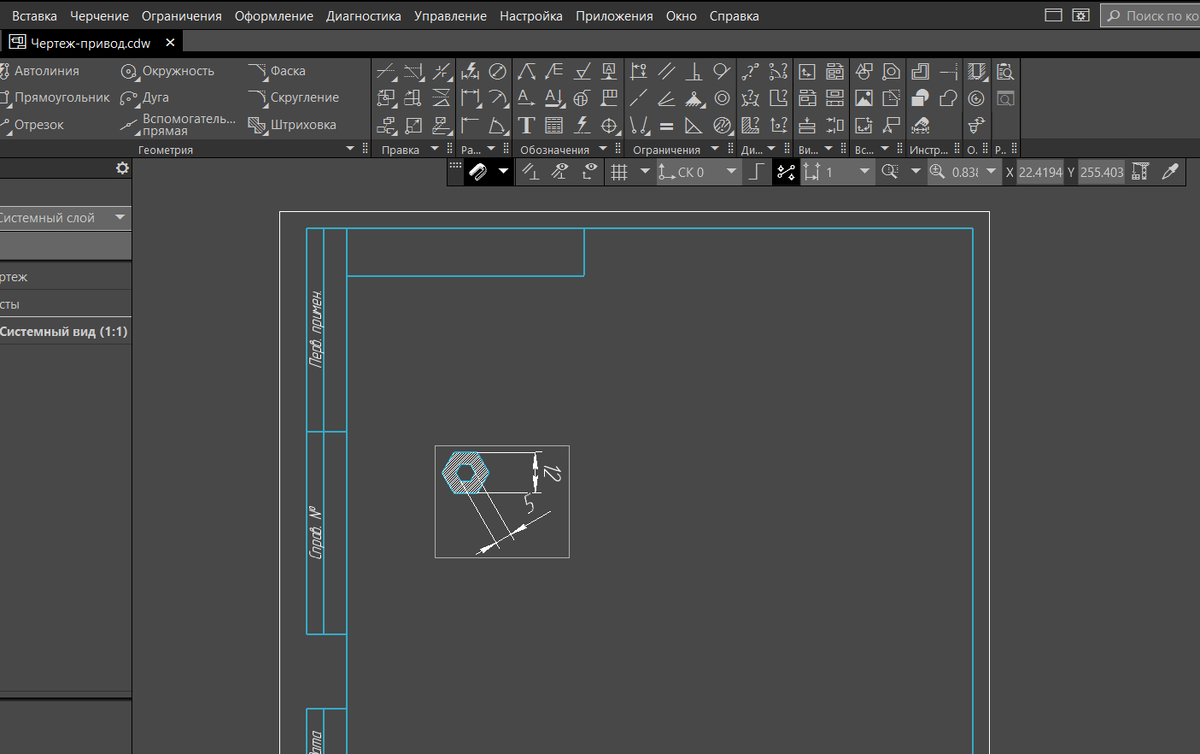This screenshot has width=1200, height=754.
Task: Click the X coordinate field 22.4194
Action: (1040, 172)
